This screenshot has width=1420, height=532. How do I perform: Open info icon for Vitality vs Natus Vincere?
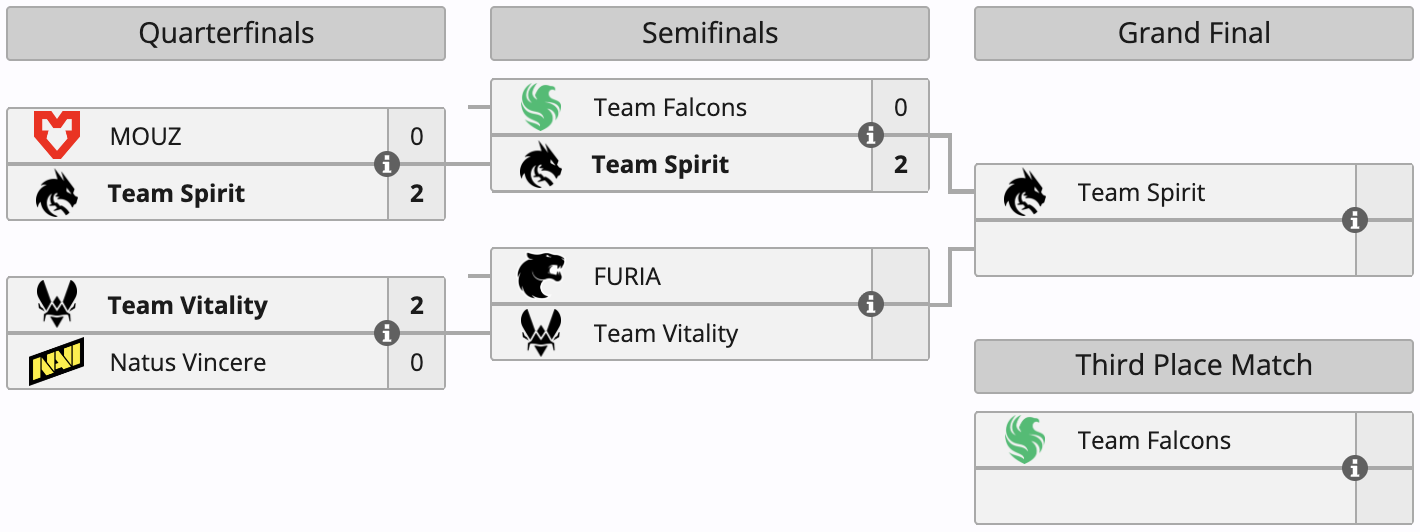(x=387, y=333)
